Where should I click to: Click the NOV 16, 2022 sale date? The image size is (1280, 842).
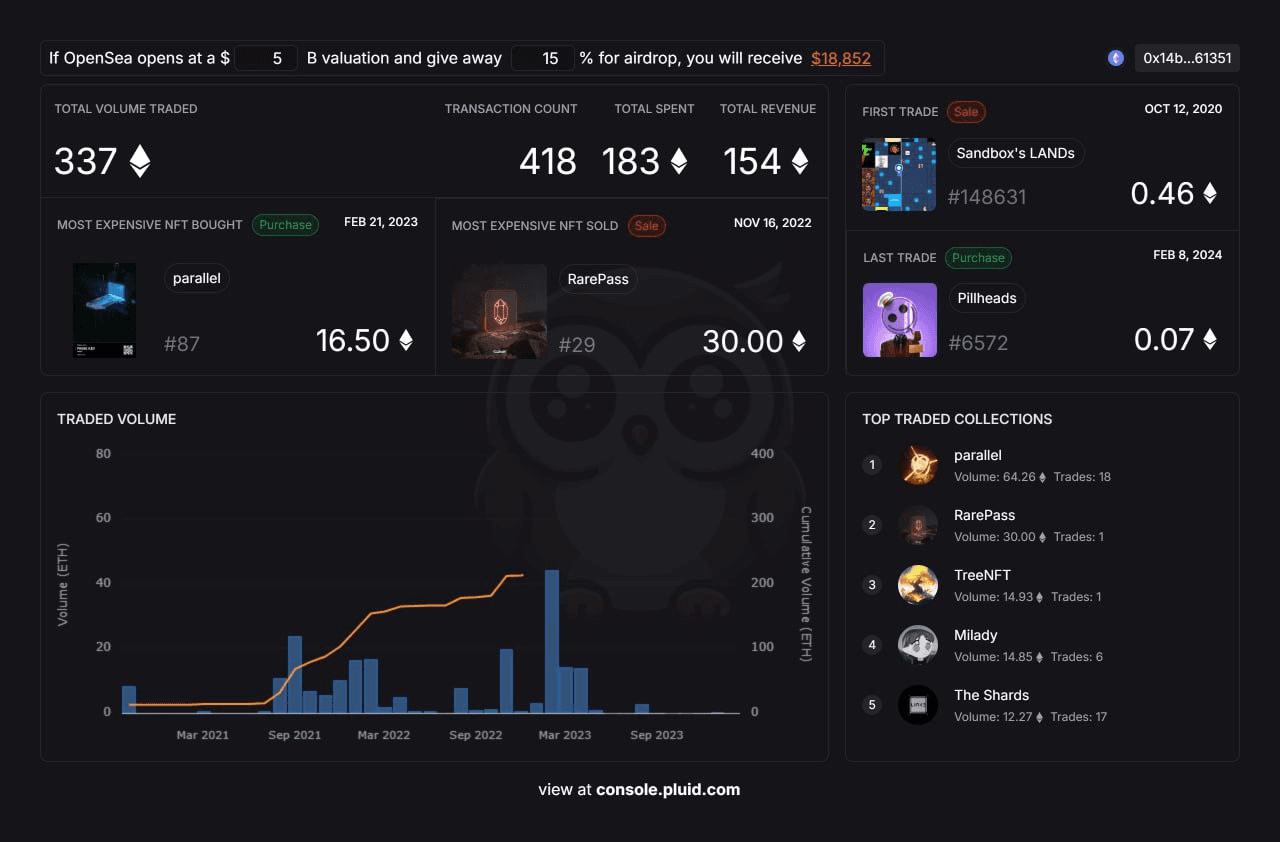[773, 223]
